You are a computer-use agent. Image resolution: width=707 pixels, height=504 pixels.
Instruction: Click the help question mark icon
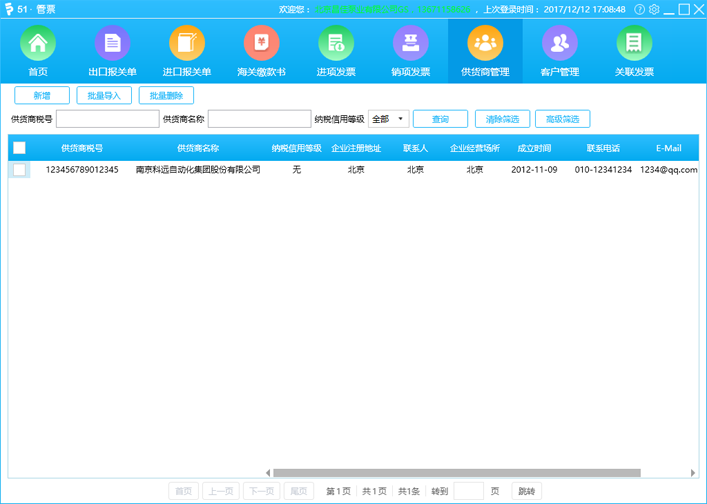point(640,9)
